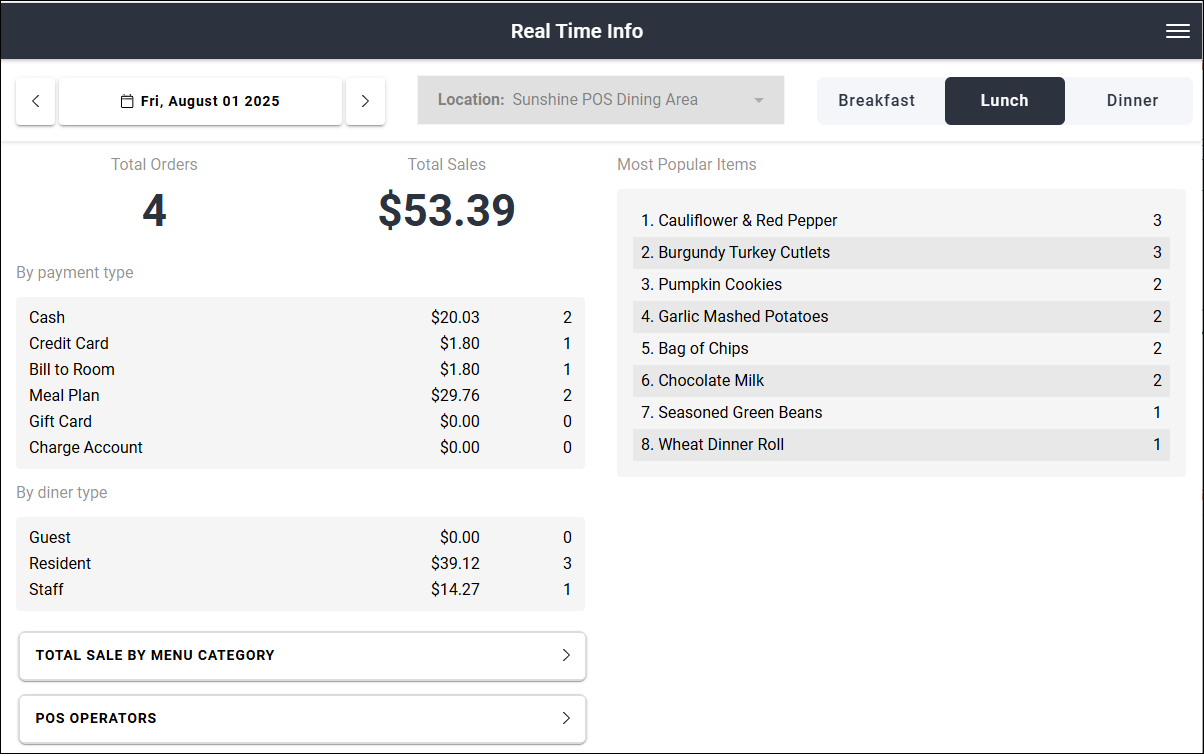Expand the Total Sale by Menu Category section
This screenshot has height=754, width=1204.
(x=302, y=656)
